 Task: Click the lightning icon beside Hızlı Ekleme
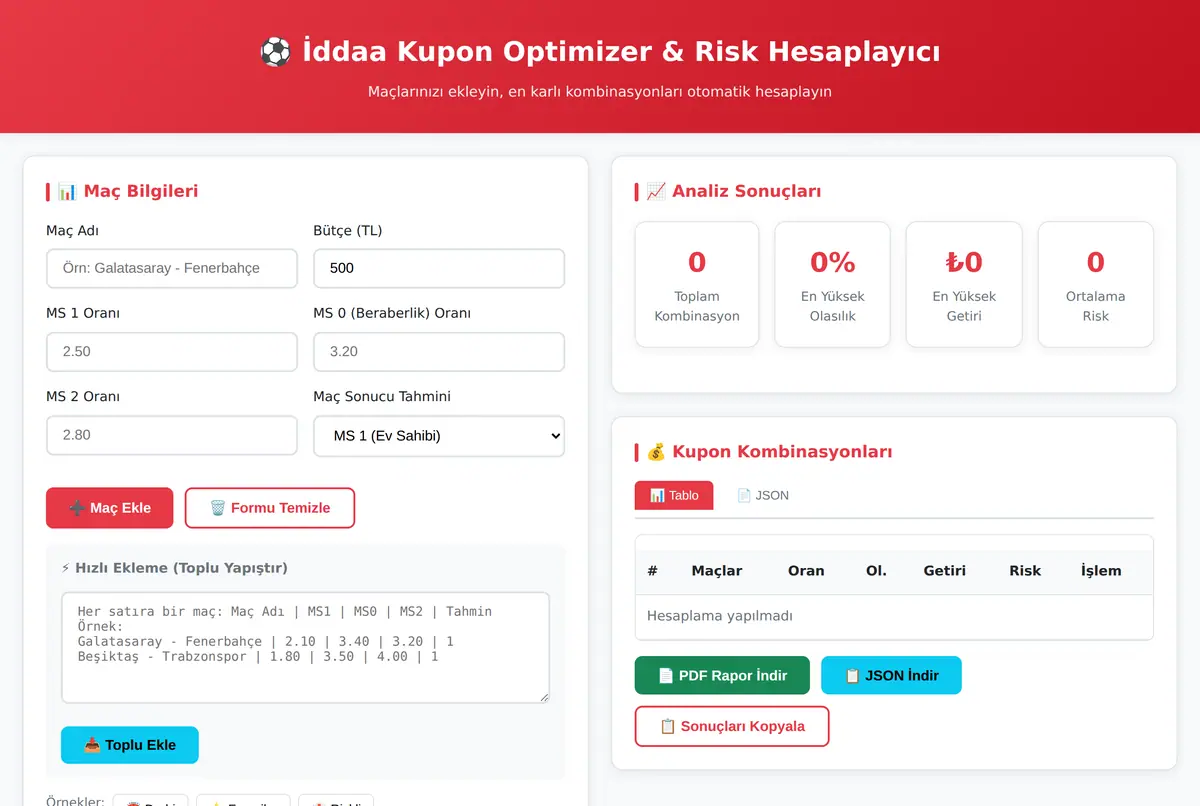coord(66,568)
